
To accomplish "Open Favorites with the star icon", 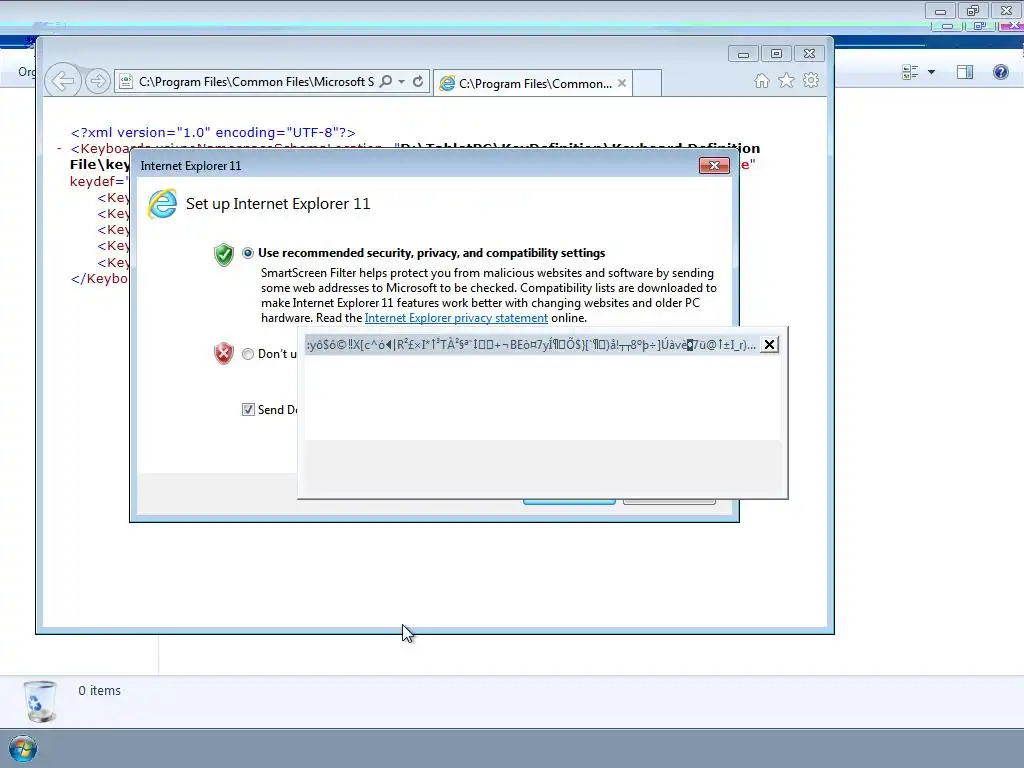I will pos(786,80).
